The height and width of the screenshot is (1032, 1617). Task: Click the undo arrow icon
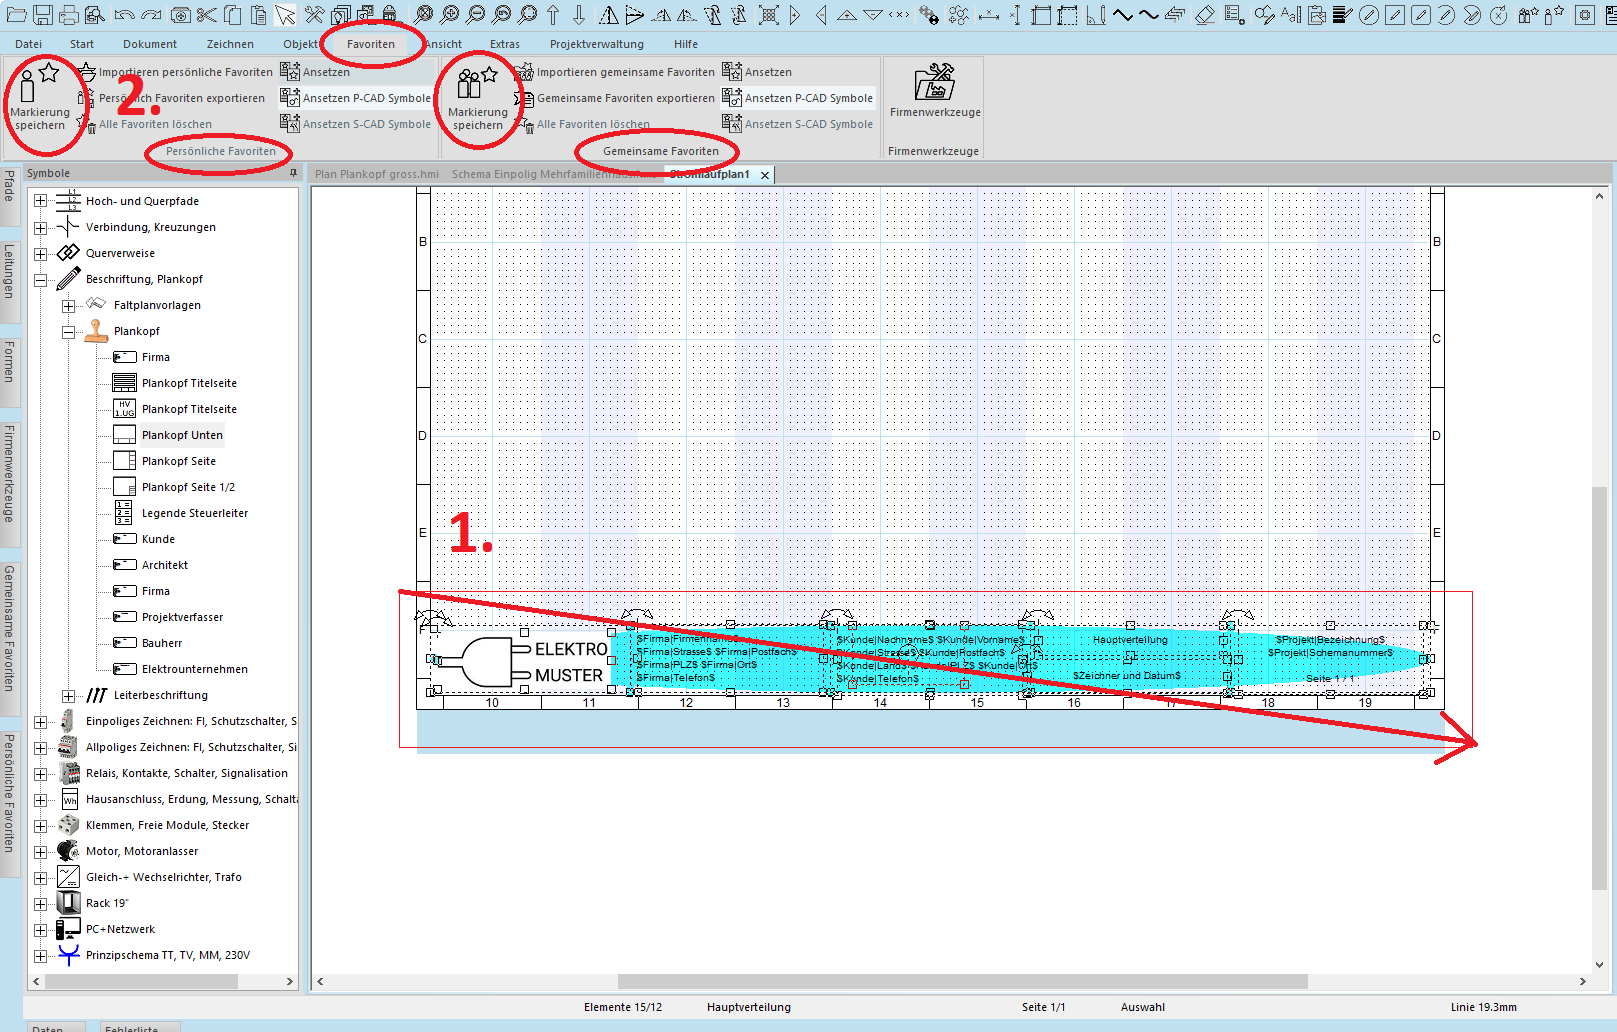tap(124, 15)
